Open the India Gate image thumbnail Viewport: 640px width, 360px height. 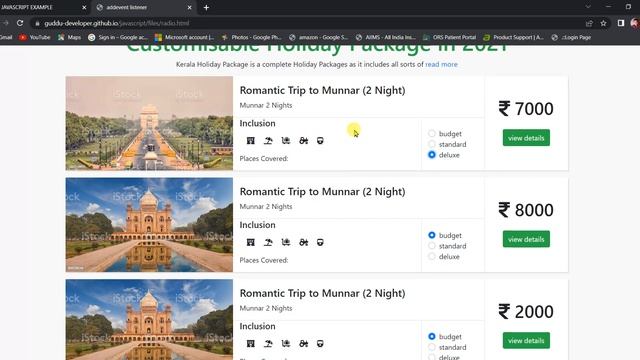[x=149, y=123]
